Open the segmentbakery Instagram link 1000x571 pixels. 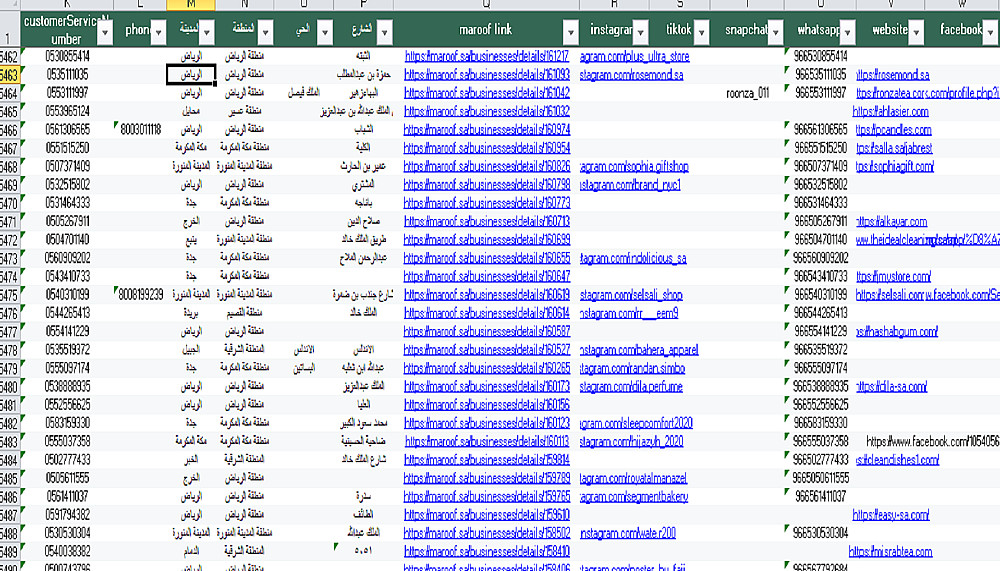634,496
